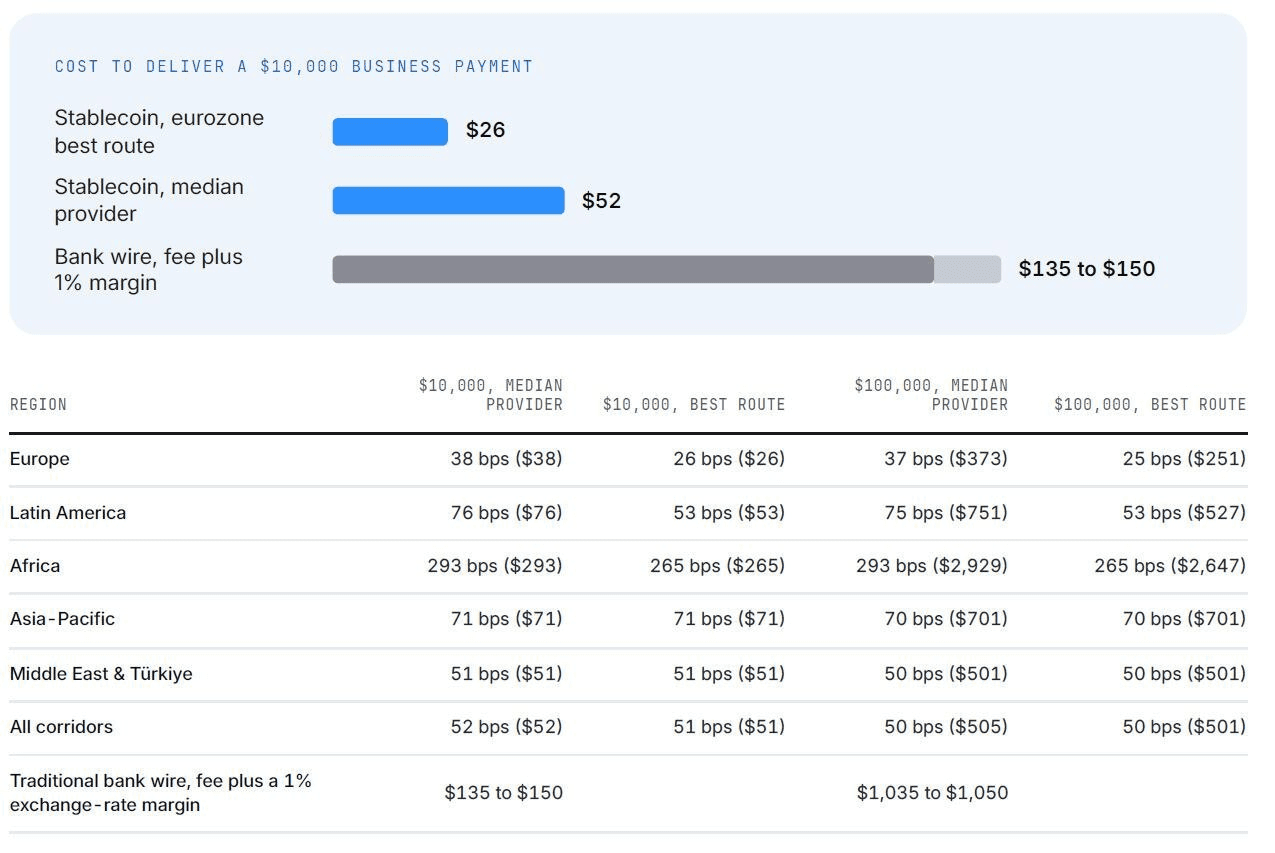Select the $10,000, BEST ROUTE column header
This screenshot has width=1275, height=853.
(694, 405)
